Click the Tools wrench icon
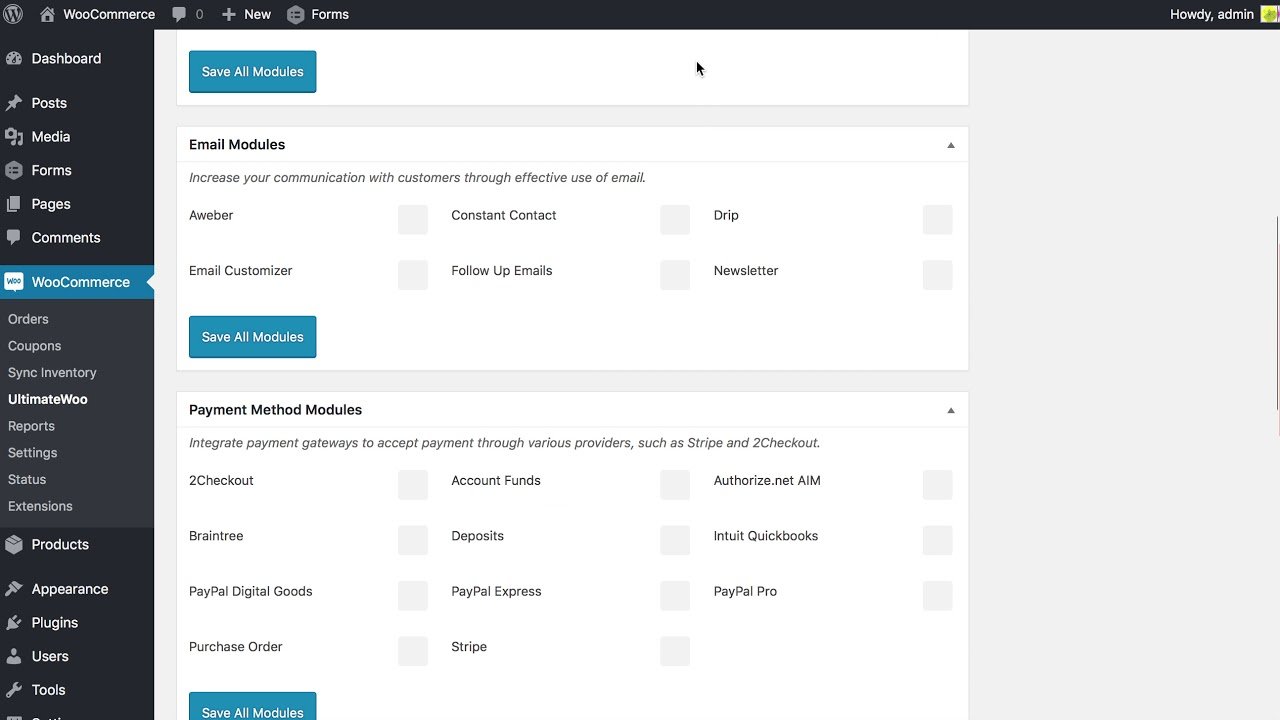 pos(14,690)
